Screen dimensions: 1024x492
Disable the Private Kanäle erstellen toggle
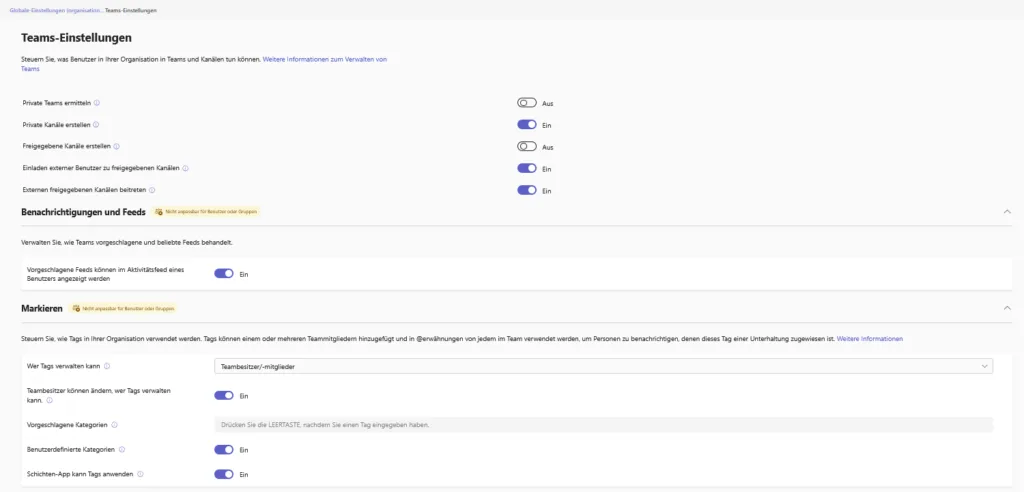527,125
